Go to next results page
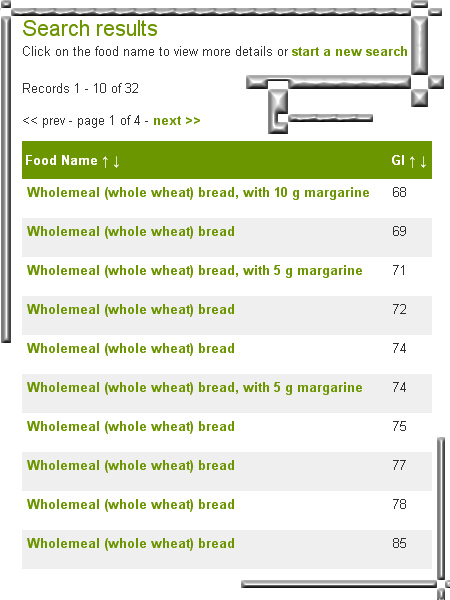The image size is (450, 600). [x=177, y=121]
